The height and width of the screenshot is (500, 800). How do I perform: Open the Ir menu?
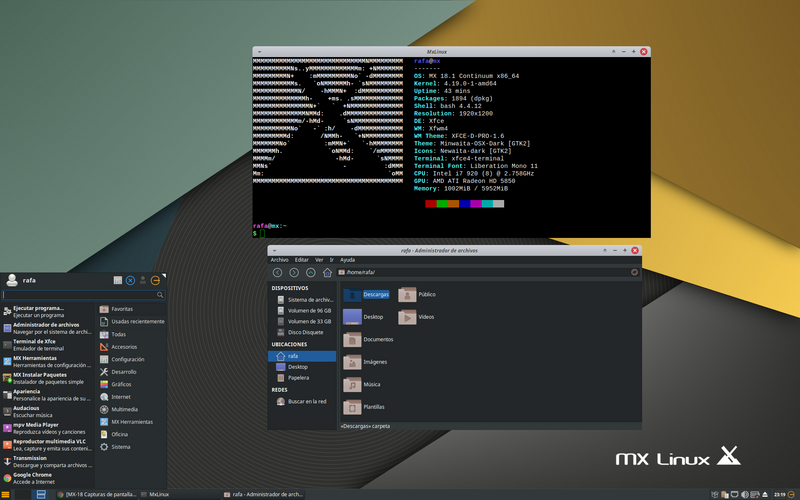tap(332, 260)
